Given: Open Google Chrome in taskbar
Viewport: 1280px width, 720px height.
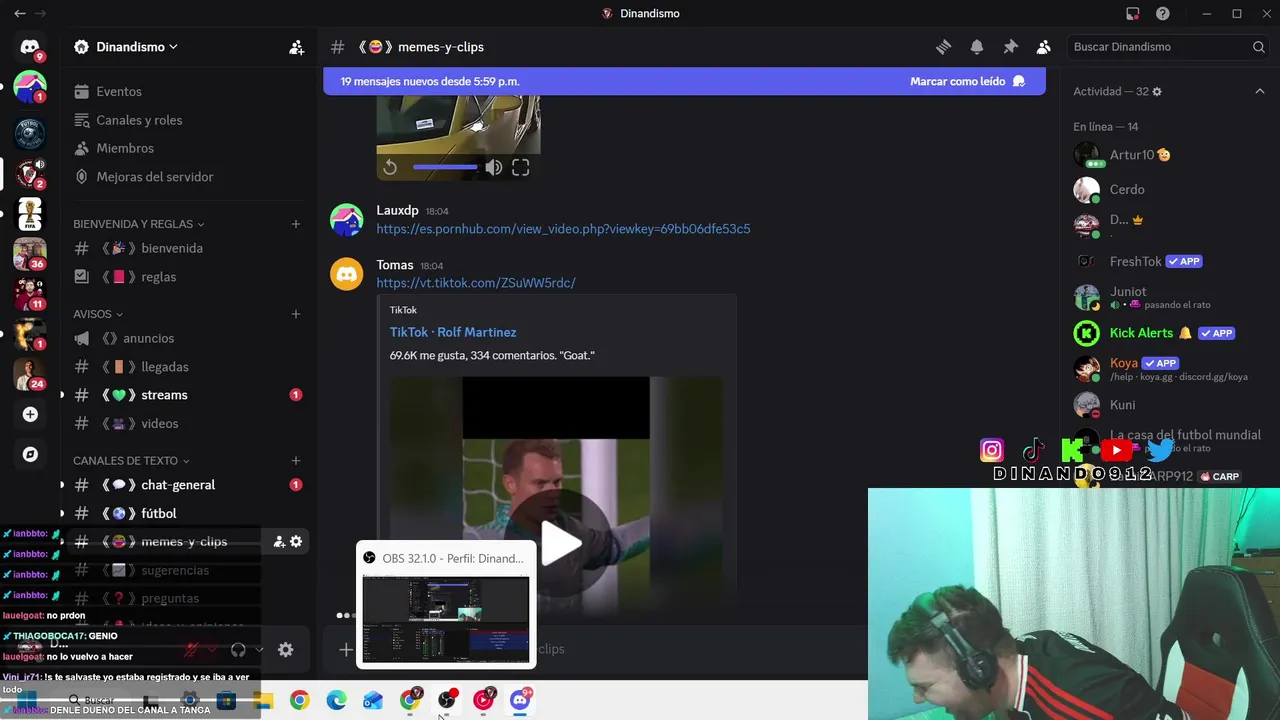Looking at the screenshot, I should [x=299, y=701].
